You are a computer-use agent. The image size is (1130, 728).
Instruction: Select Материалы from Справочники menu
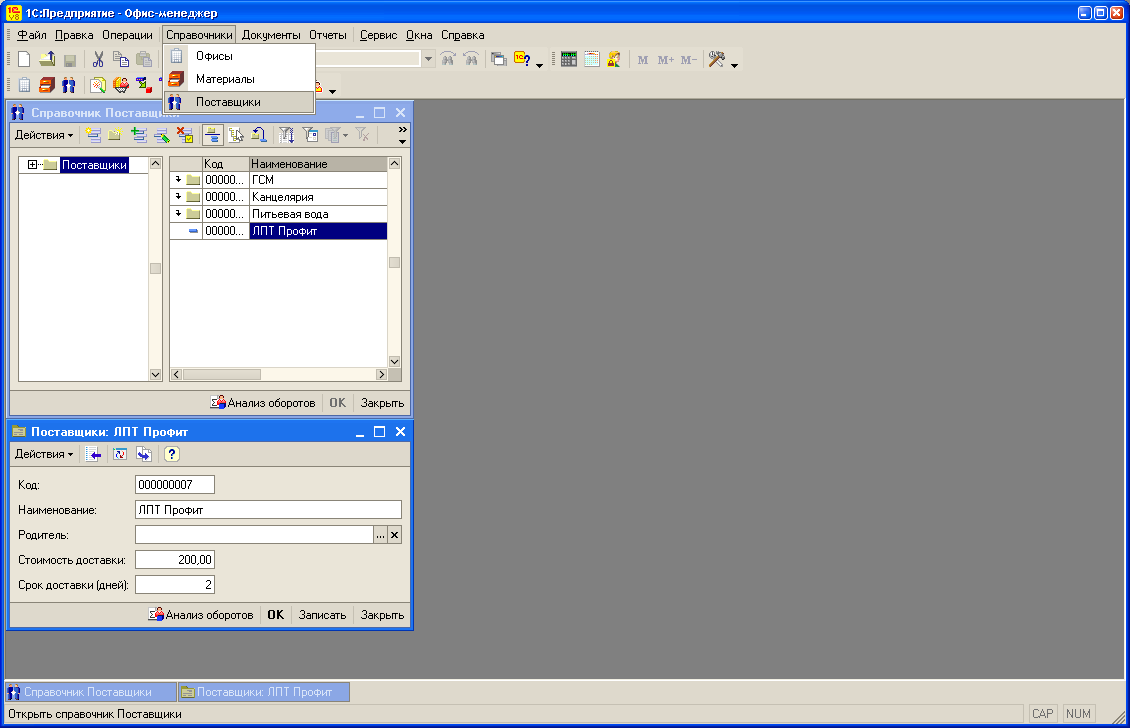click(x=239, y=79)
